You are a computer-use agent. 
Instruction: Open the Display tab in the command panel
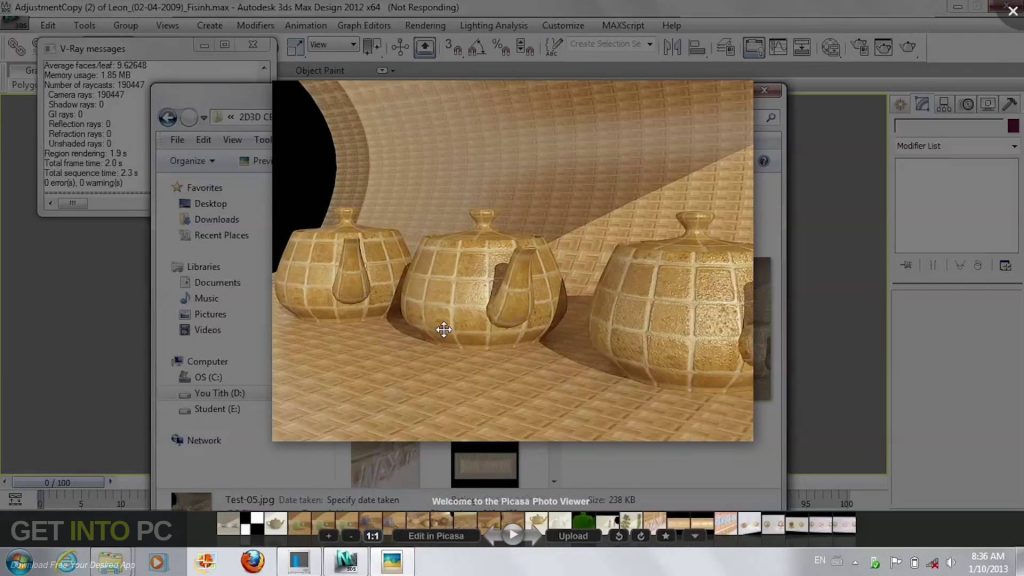point(988,104)
